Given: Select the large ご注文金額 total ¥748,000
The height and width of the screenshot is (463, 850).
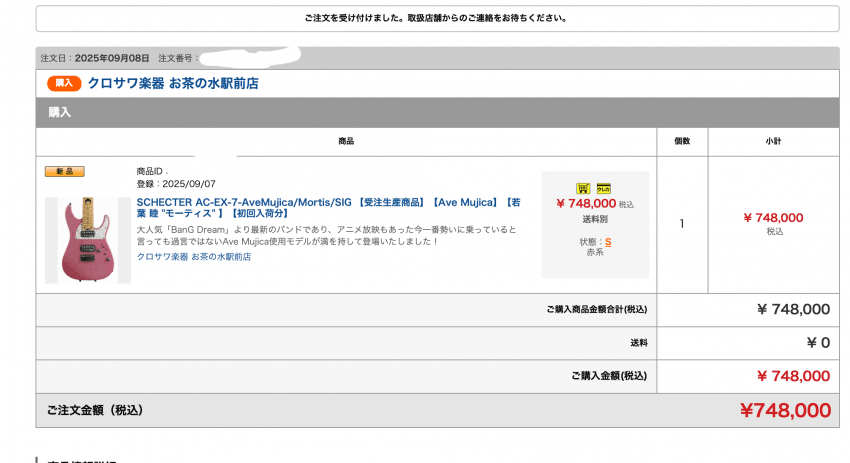Looking at the screenshot, I should coord(785,410).
